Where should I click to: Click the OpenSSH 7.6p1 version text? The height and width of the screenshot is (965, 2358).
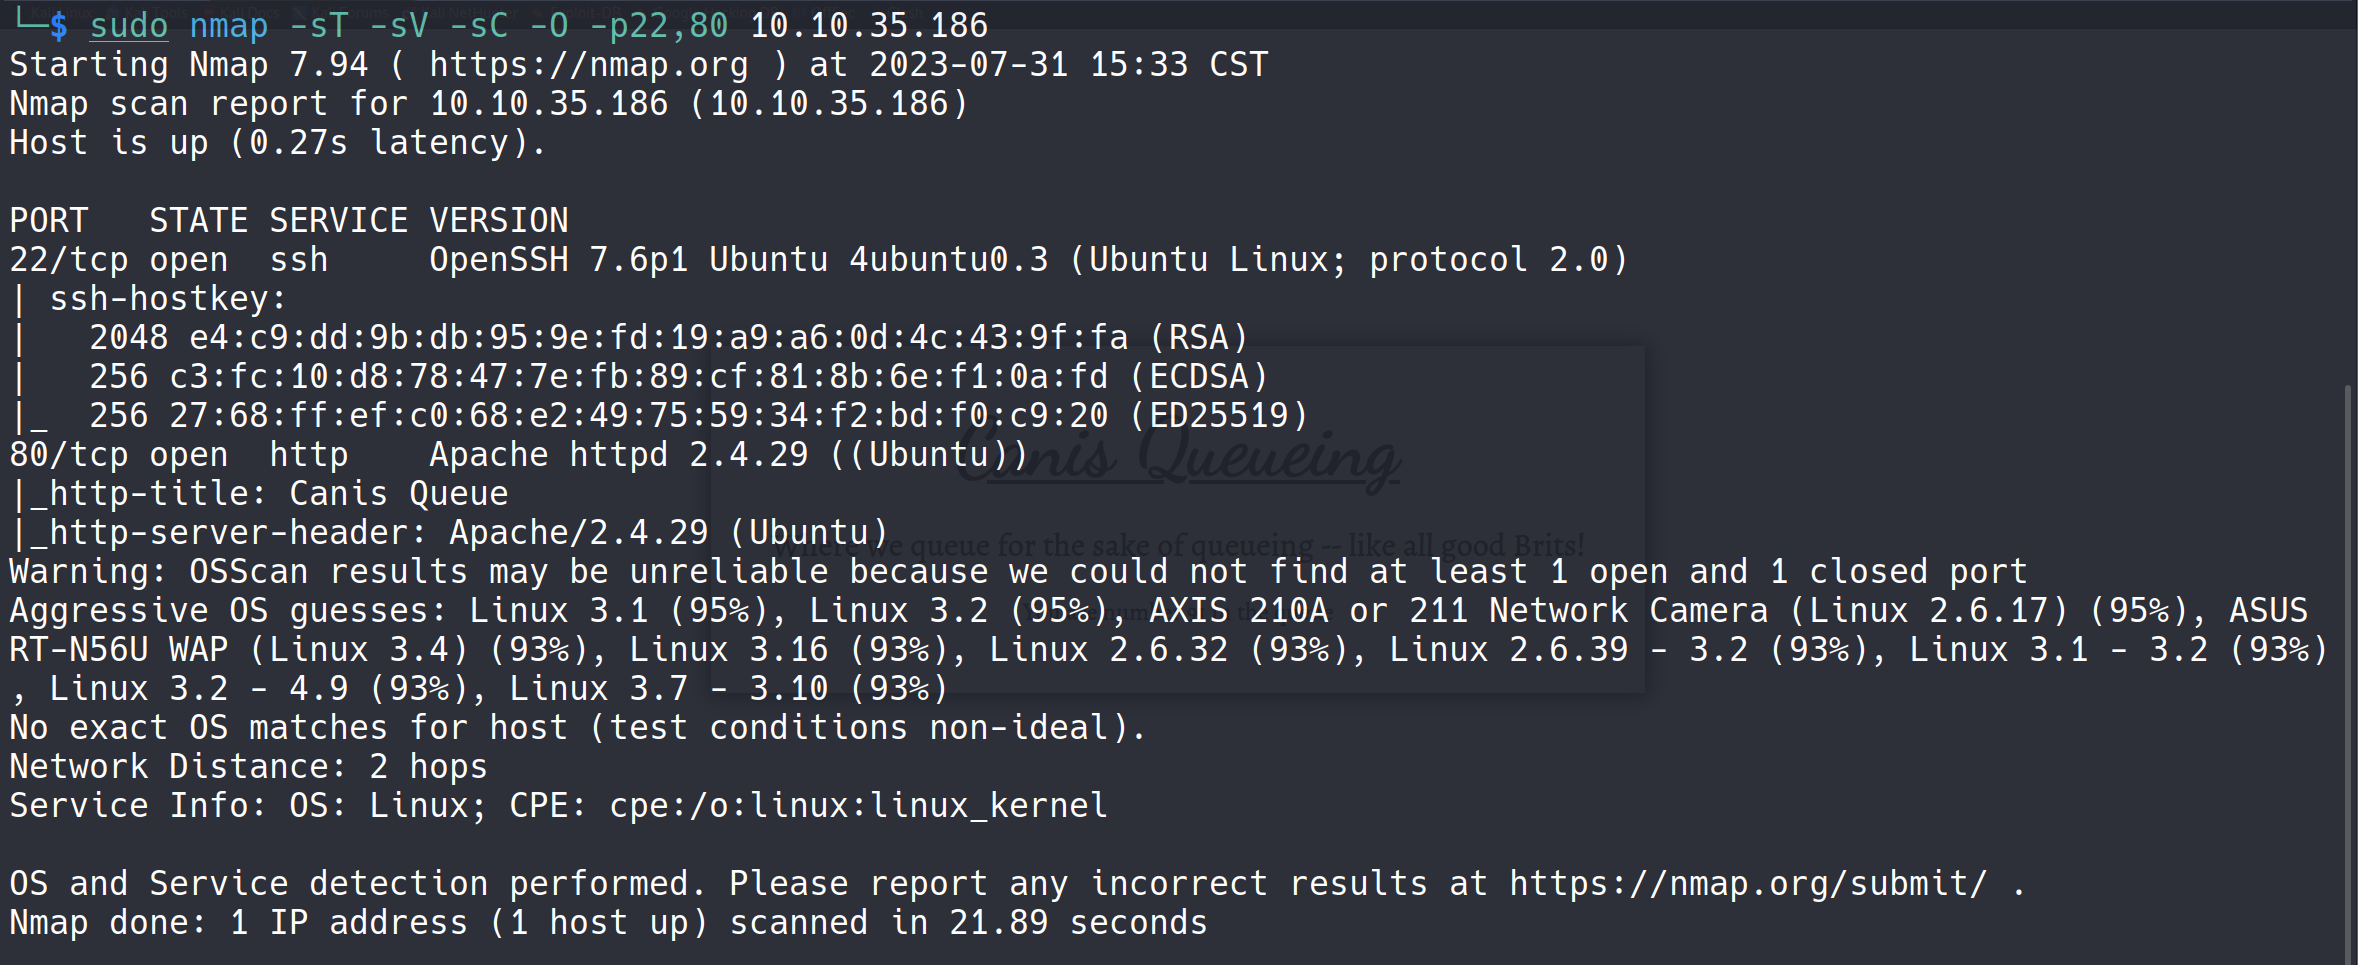point(558,260)
